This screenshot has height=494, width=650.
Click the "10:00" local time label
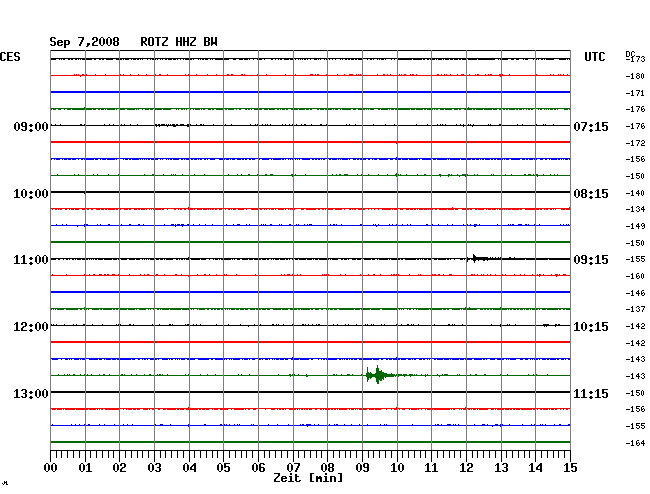pos(31,194)
